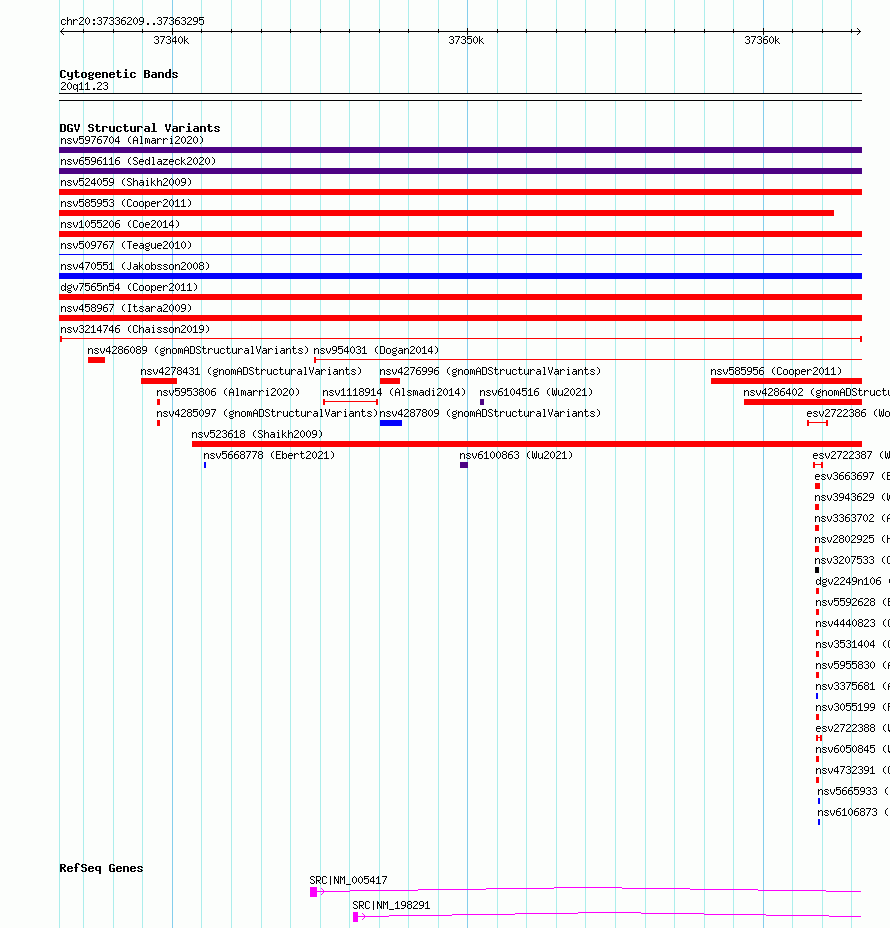This screenshot has height=928, width=890.
Task: Click the RefSeq Genes track title
Action: click(101, 868)
